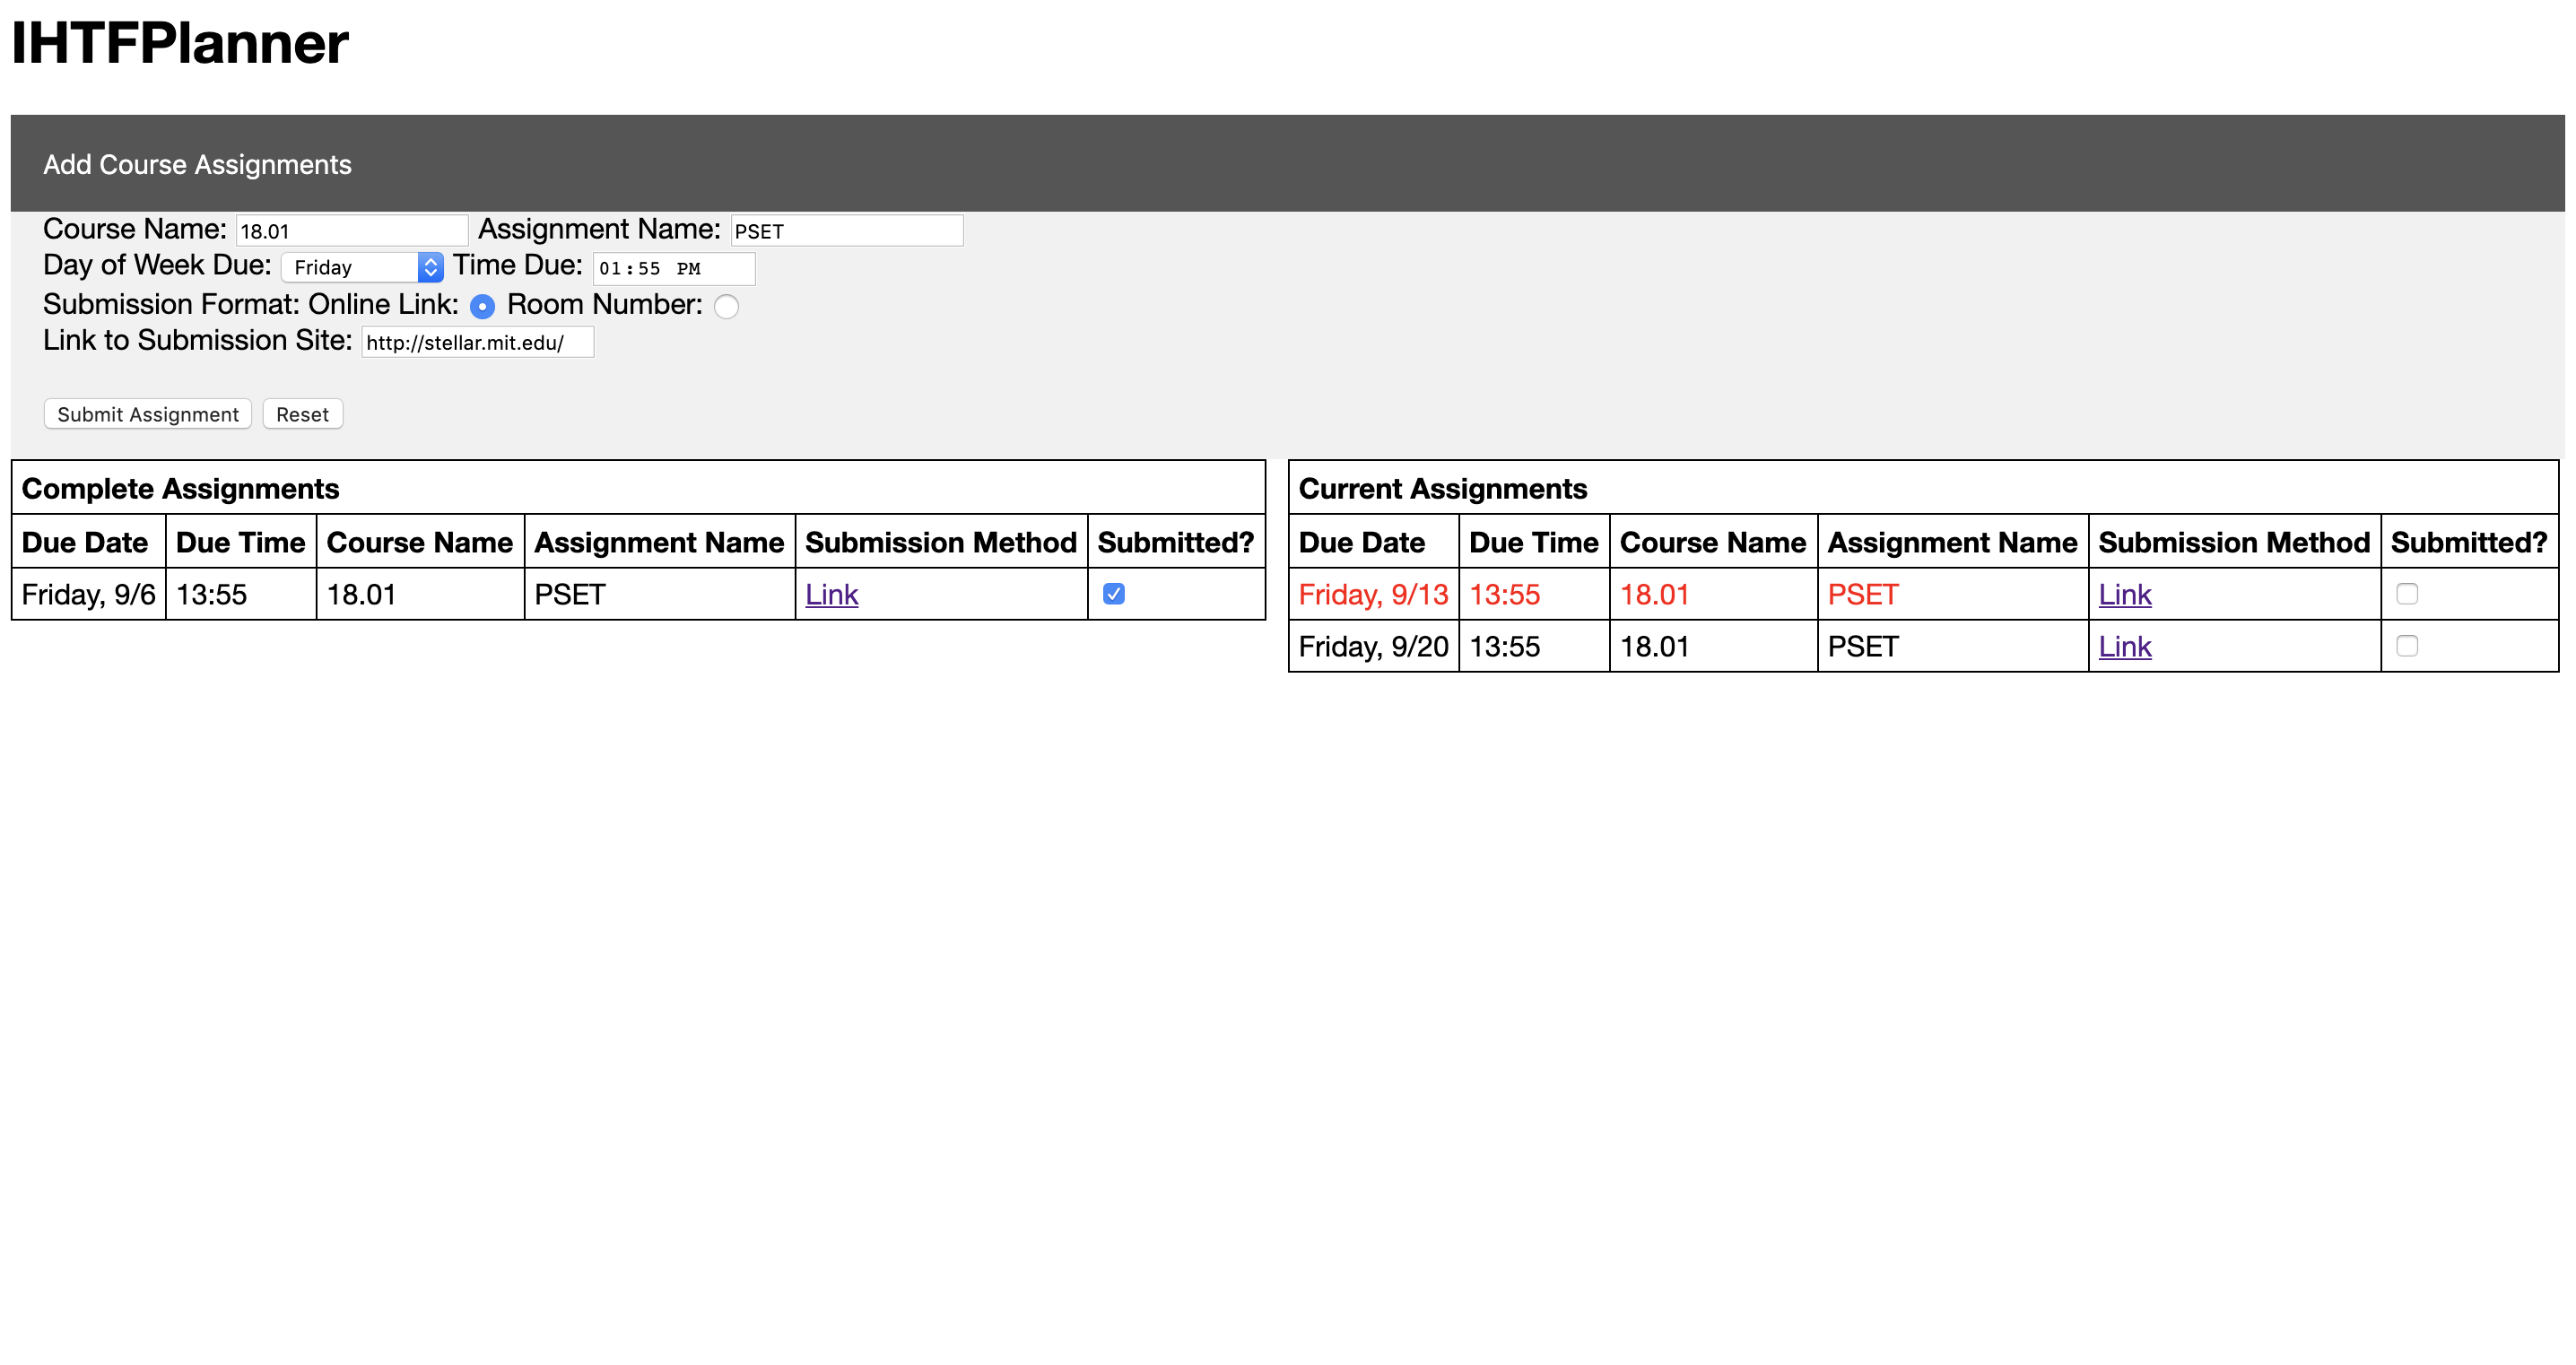The image size is (2576, 1365).
Task: Click the red Friday, 9/13 due date cell
Action: point(1372,595)
